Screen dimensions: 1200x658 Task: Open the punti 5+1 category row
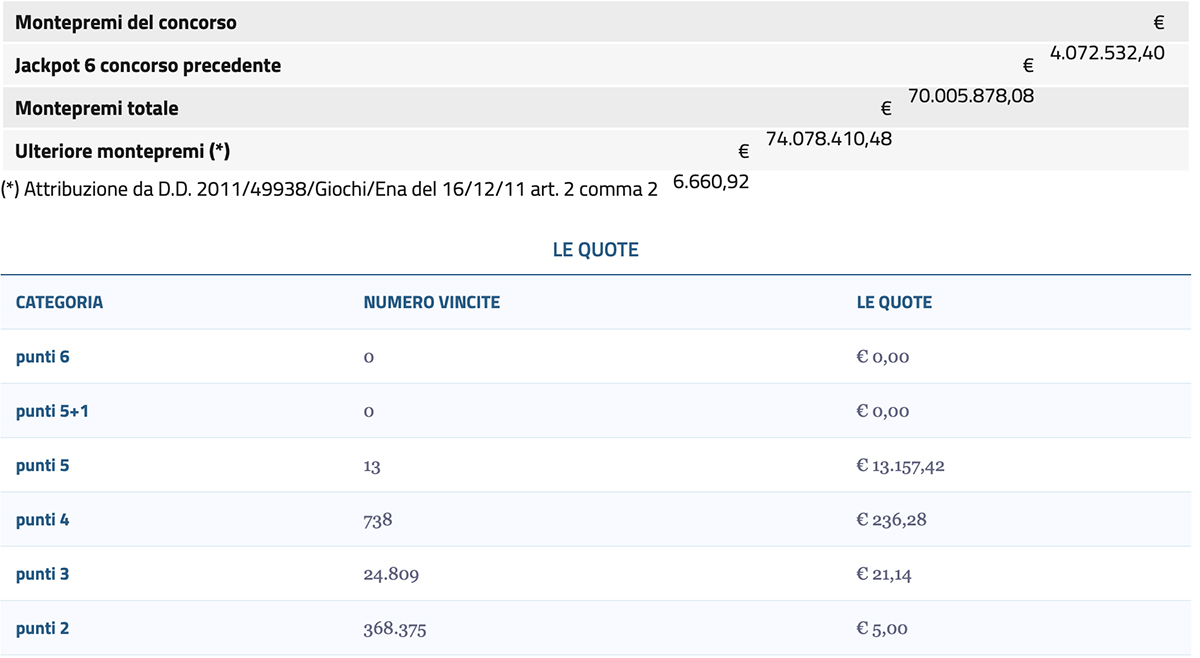pyautogui.click(x=596, y=411)
